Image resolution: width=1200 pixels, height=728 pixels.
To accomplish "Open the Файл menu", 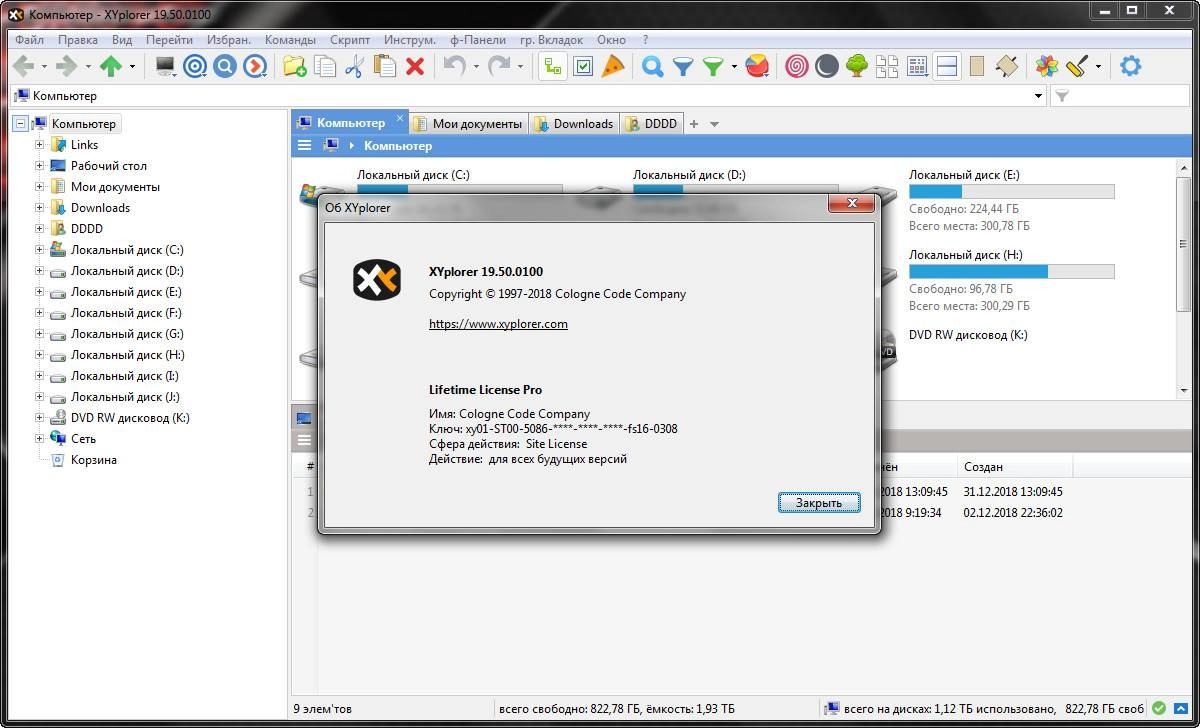I will (30, 40).
